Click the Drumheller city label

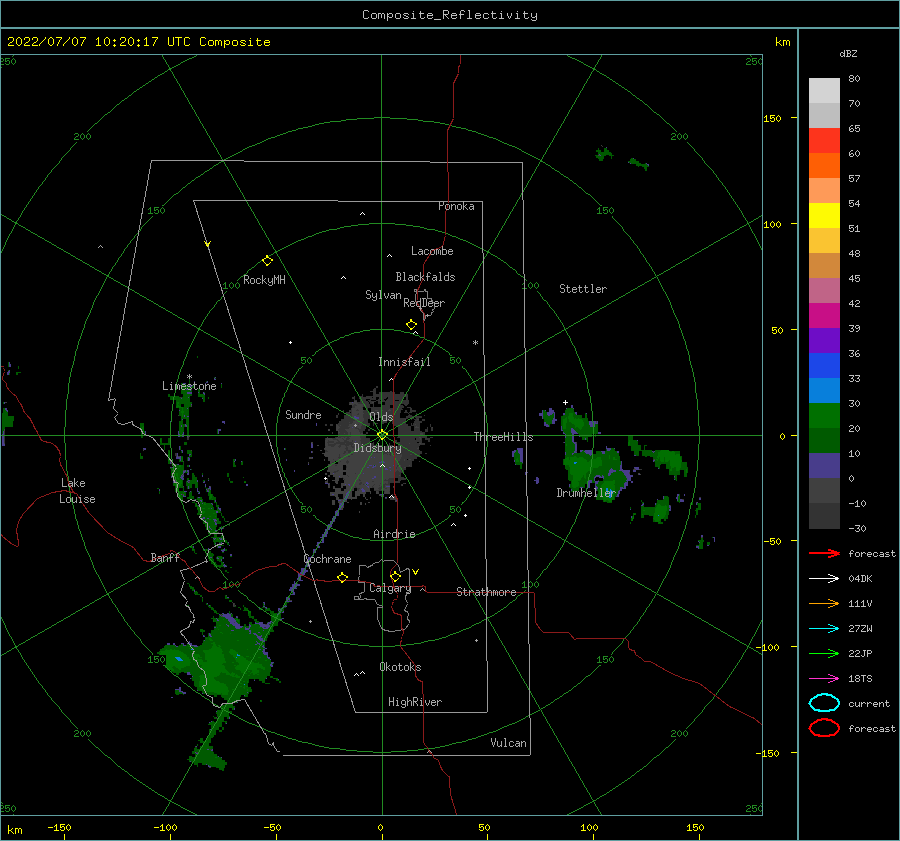coord(586,493)
